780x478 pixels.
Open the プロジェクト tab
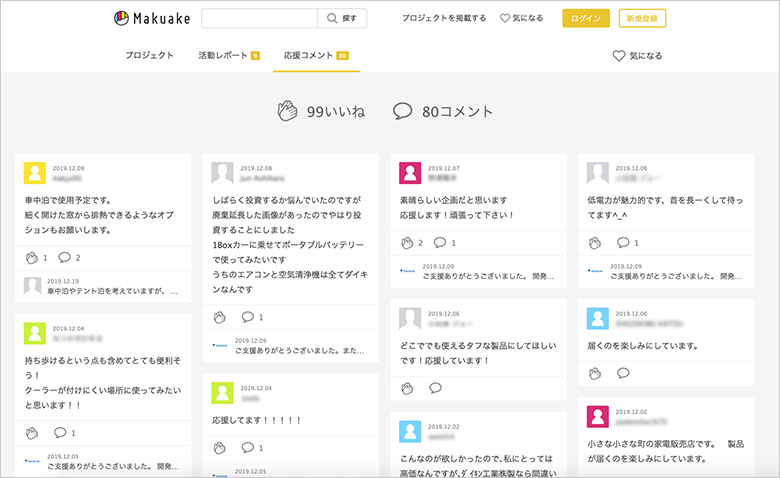pyautogui.click(x=150, y=56)
